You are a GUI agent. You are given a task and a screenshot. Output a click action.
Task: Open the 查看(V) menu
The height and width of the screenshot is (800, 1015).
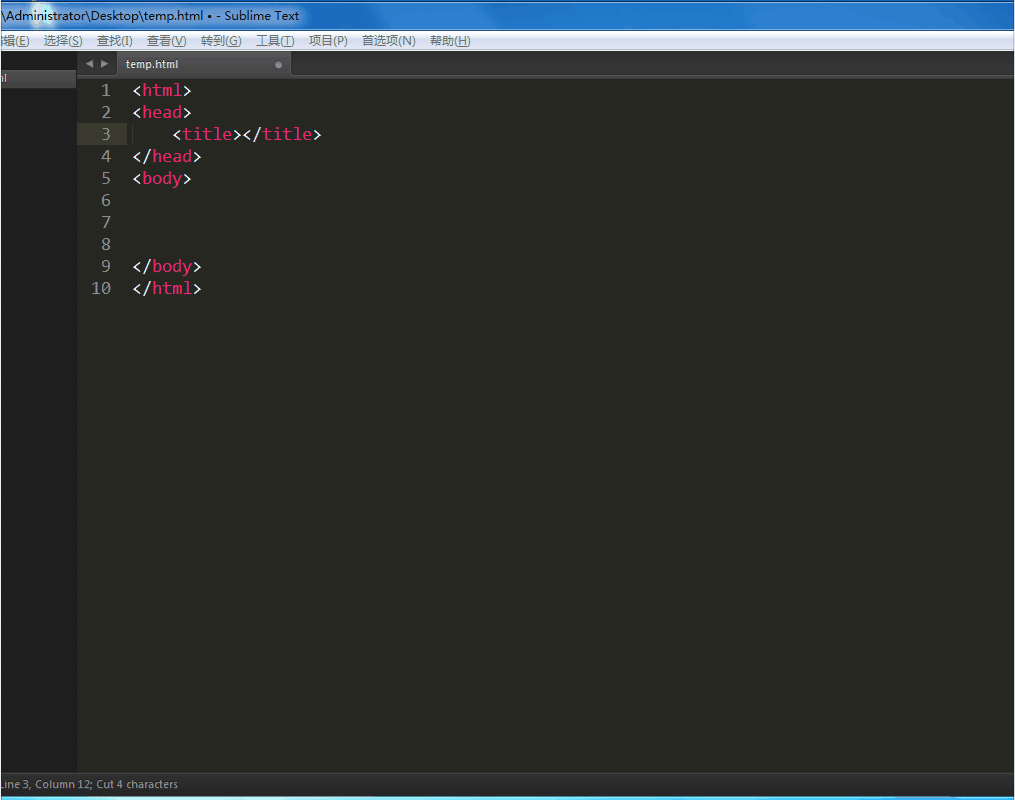click(x=166, y=41)
